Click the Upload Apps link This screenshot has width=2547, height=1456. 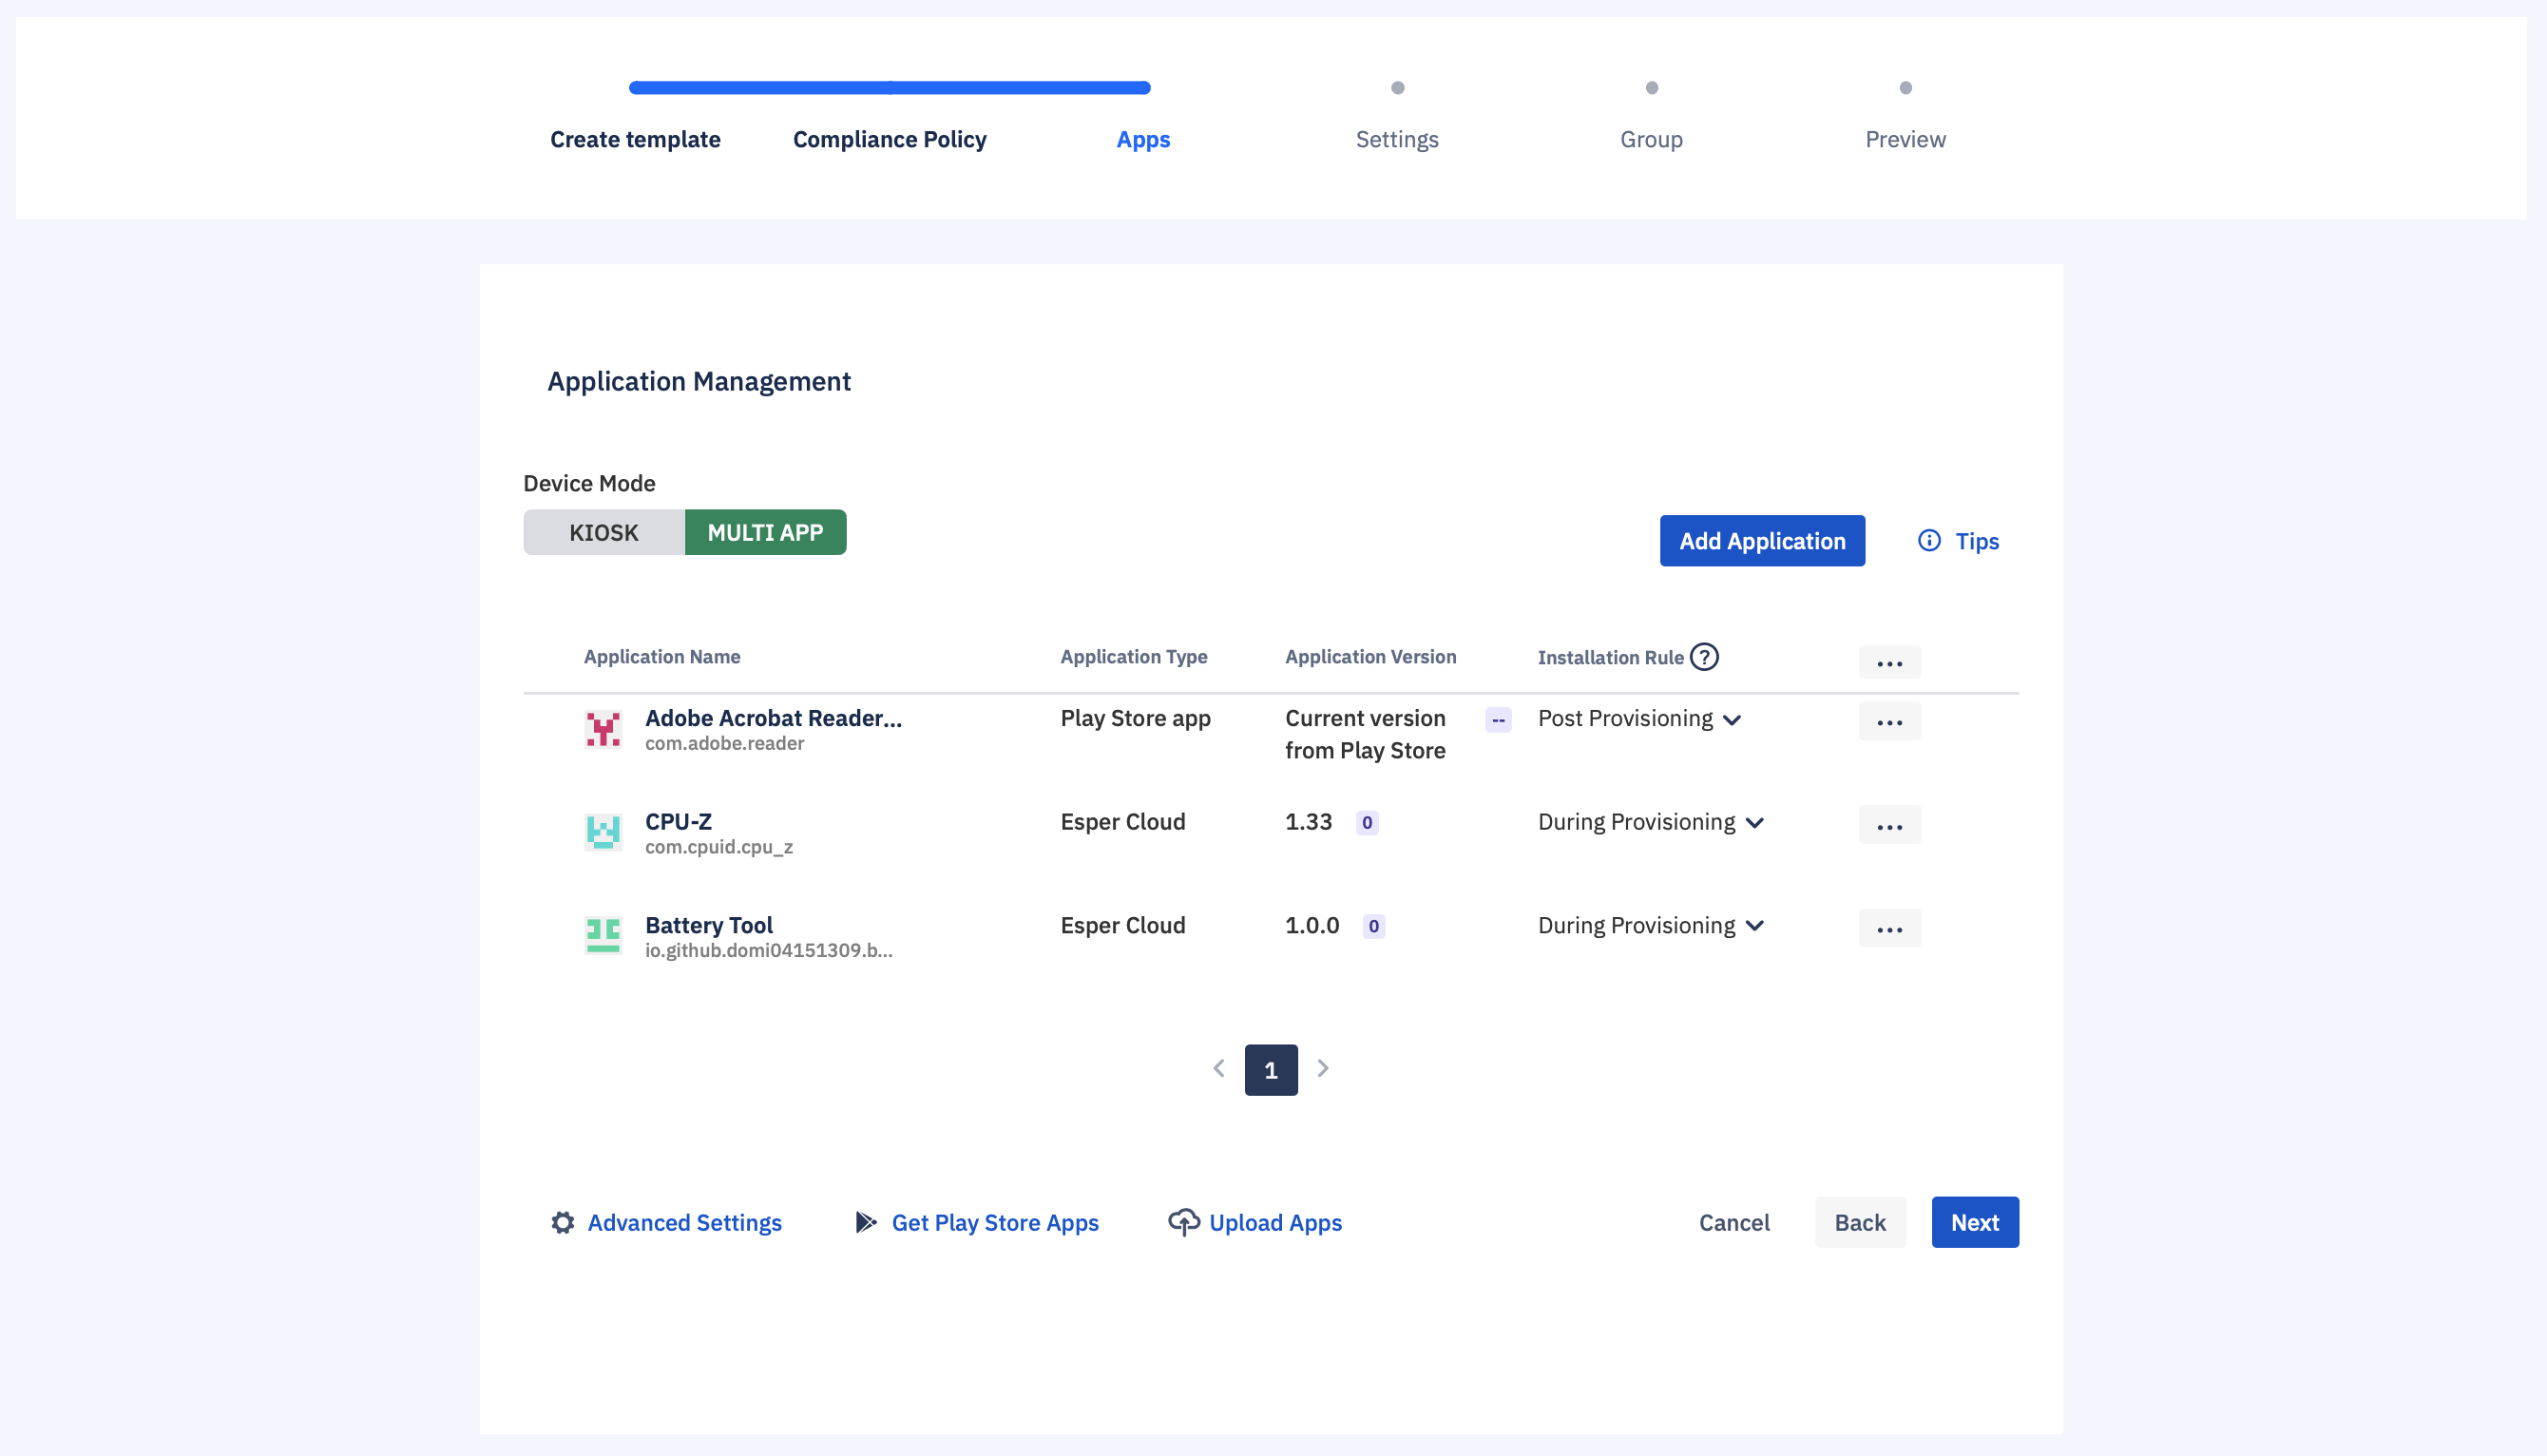click(x=1275, y=1222)
